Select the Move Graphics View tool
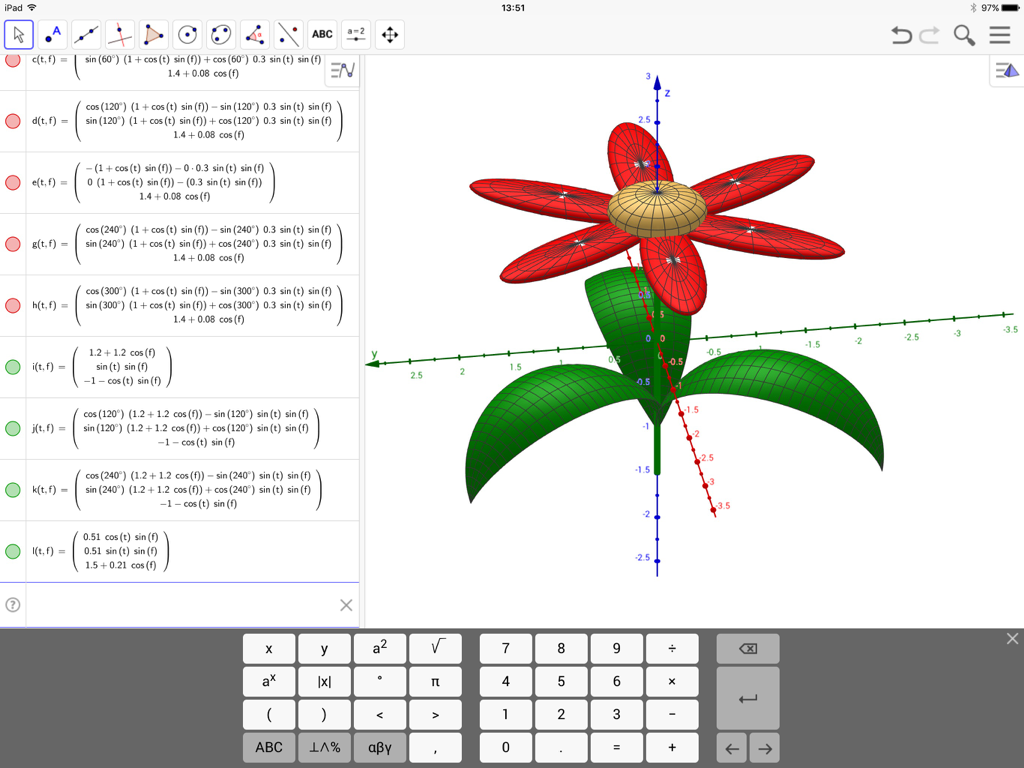This screenshot has height=768, width=1024. pos(390,34)
